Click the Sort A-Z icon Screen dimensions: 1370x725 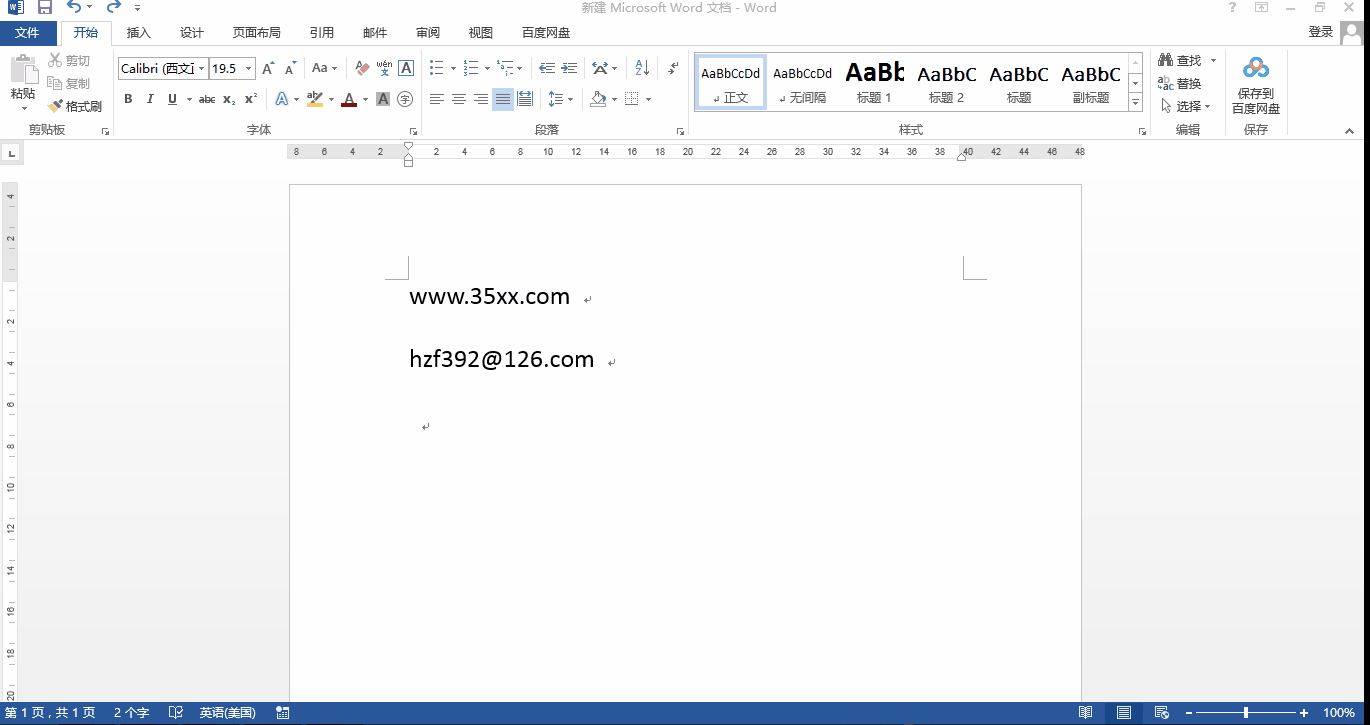[642, 69]
